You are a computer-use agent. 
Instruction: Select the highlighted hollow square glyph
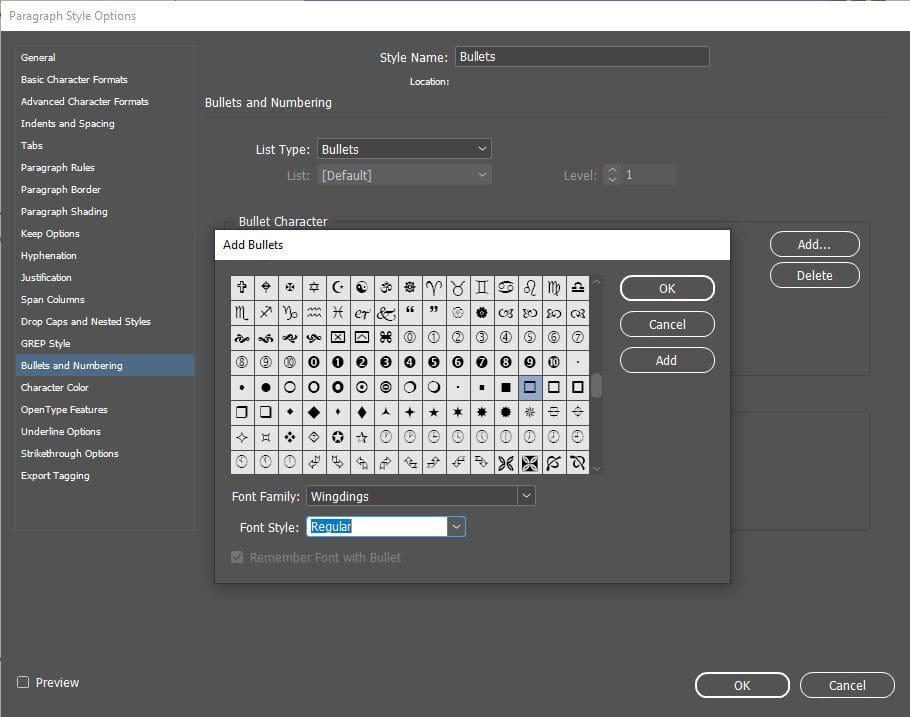pos(530,387)
